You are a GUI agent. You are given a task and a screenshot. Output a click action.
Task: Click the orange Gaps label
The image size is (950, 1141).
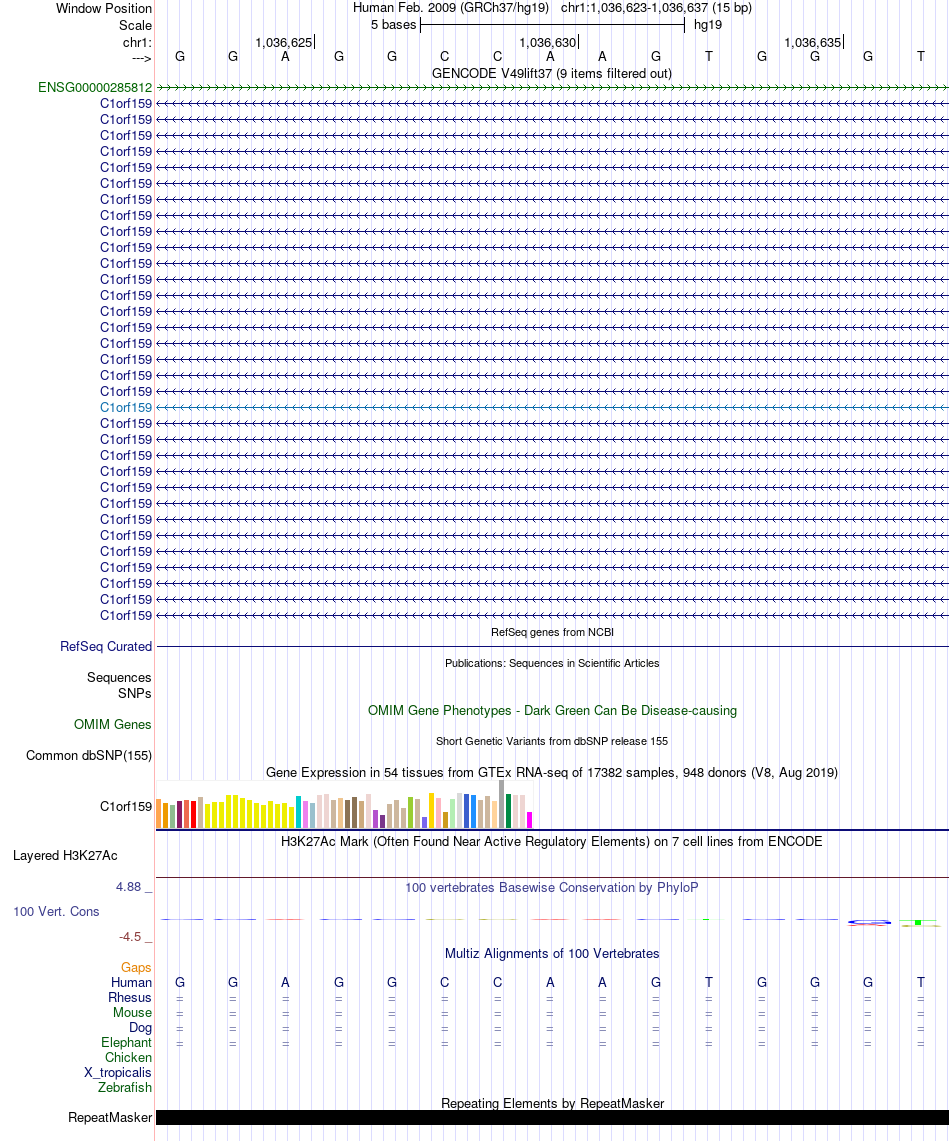point(136,967)
